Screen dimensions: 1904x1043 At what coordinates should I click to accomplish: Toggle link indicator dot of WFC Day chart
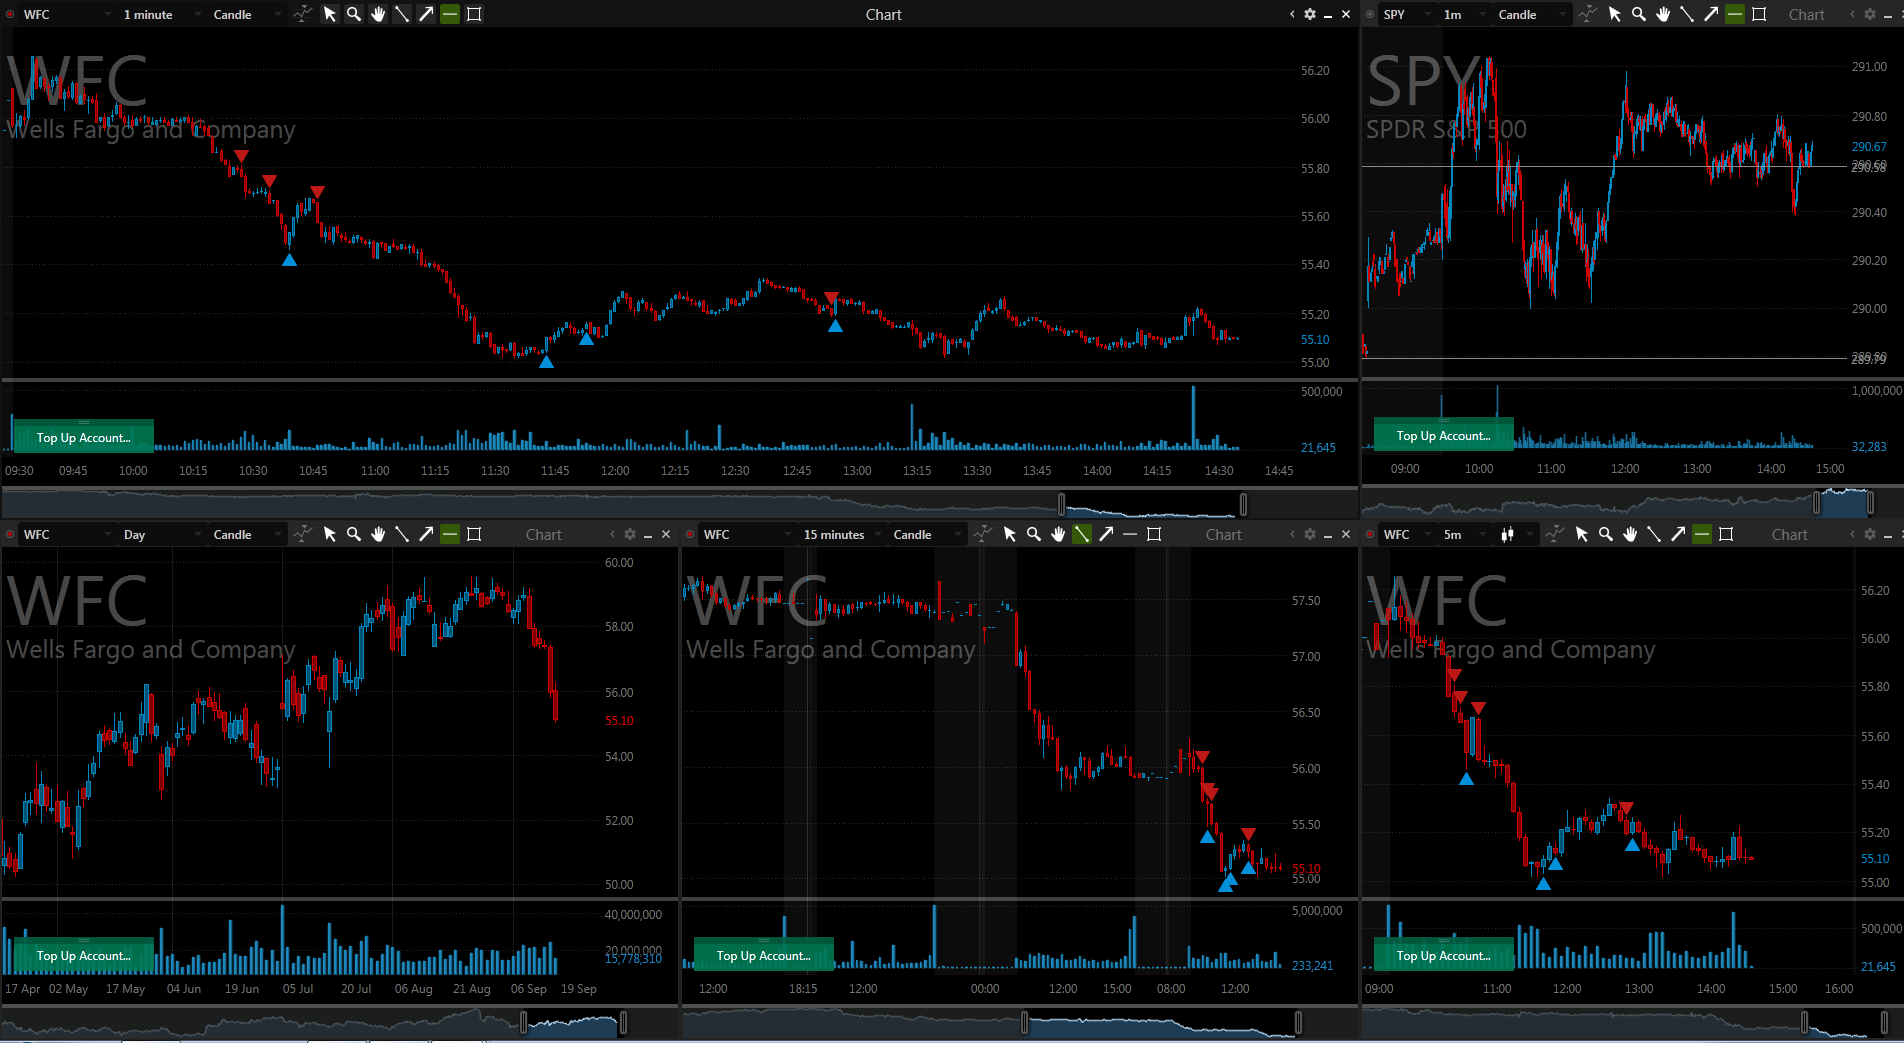click(x=10, y=534)
